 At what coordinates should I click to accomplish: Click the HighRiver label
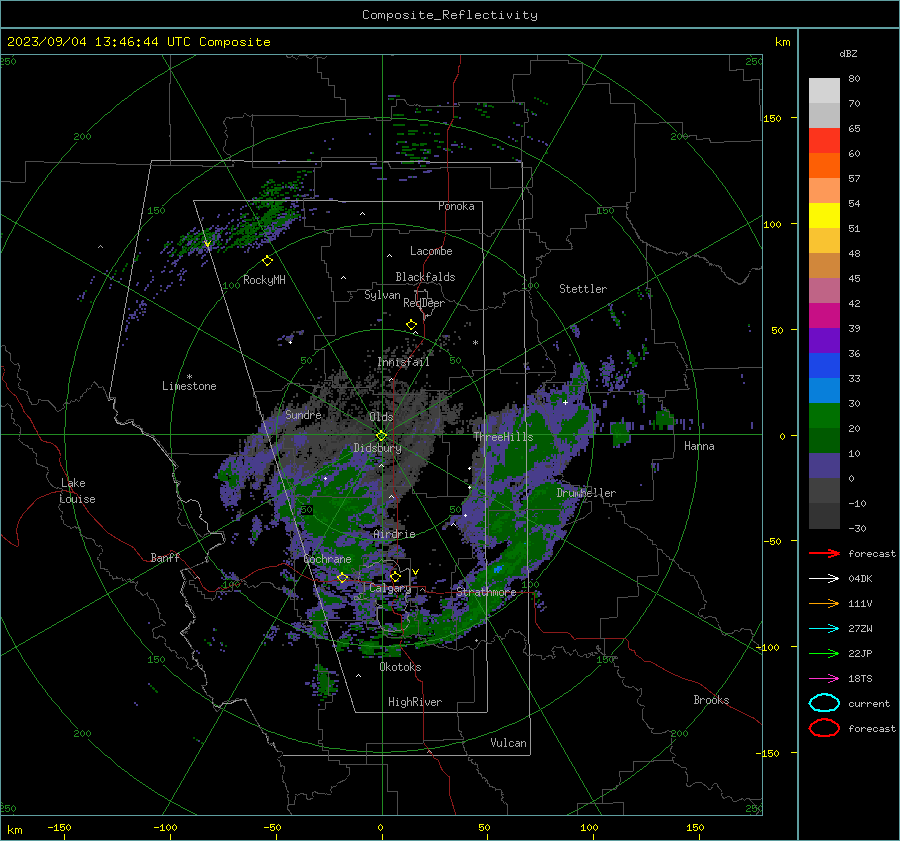415,702
